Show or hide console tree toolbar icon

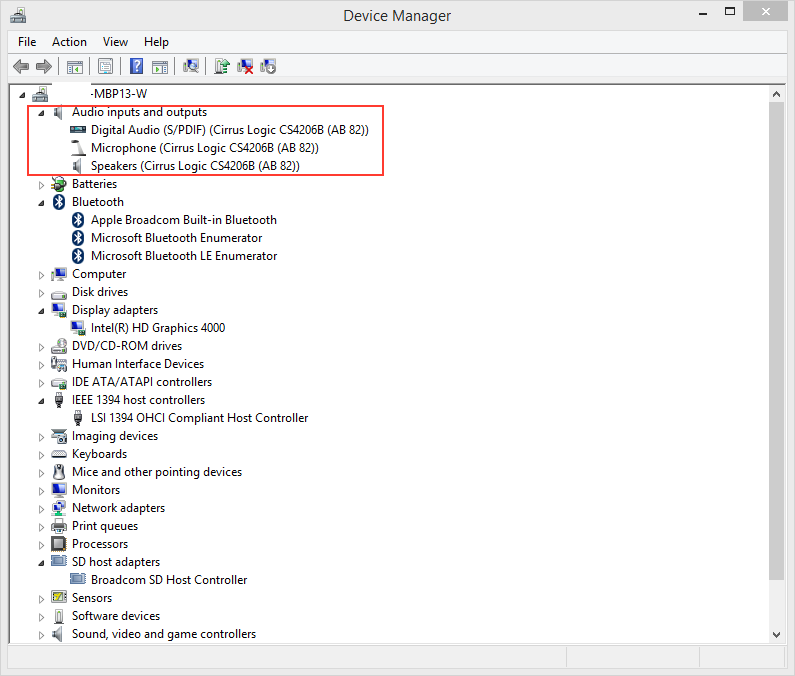click(75, 66)
